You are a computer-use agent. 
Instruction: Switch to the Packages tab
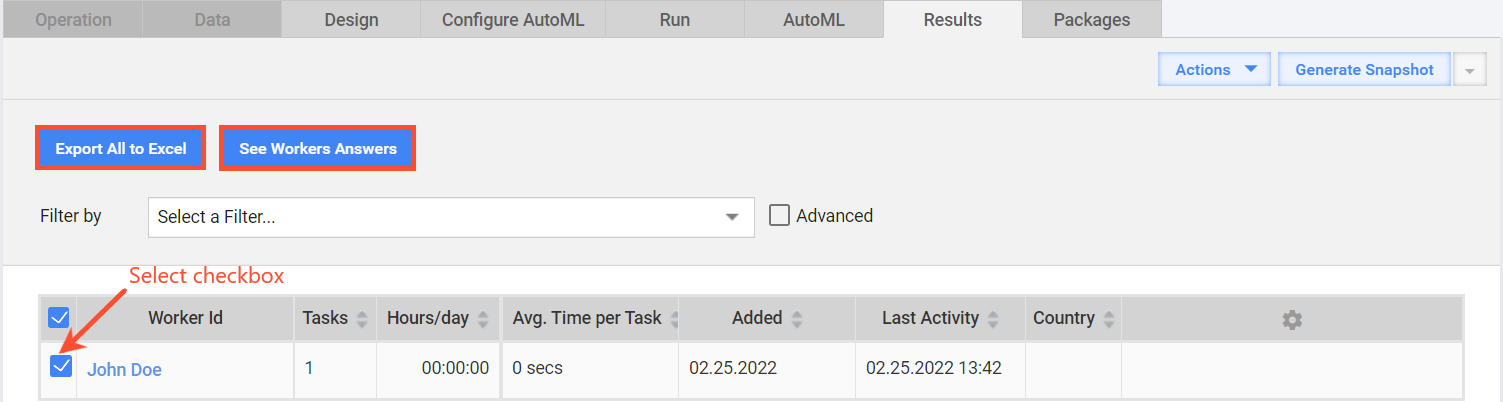(1092, 19)
